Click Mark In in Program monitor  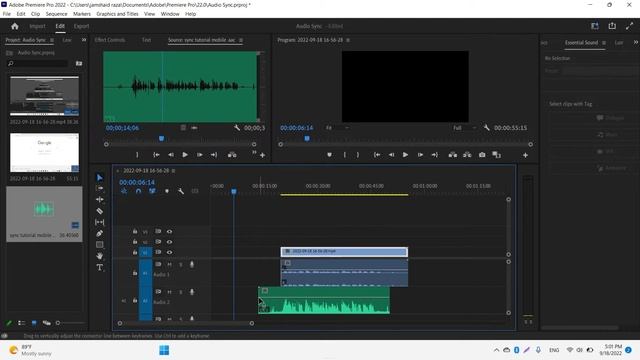[x=344, y=155]
